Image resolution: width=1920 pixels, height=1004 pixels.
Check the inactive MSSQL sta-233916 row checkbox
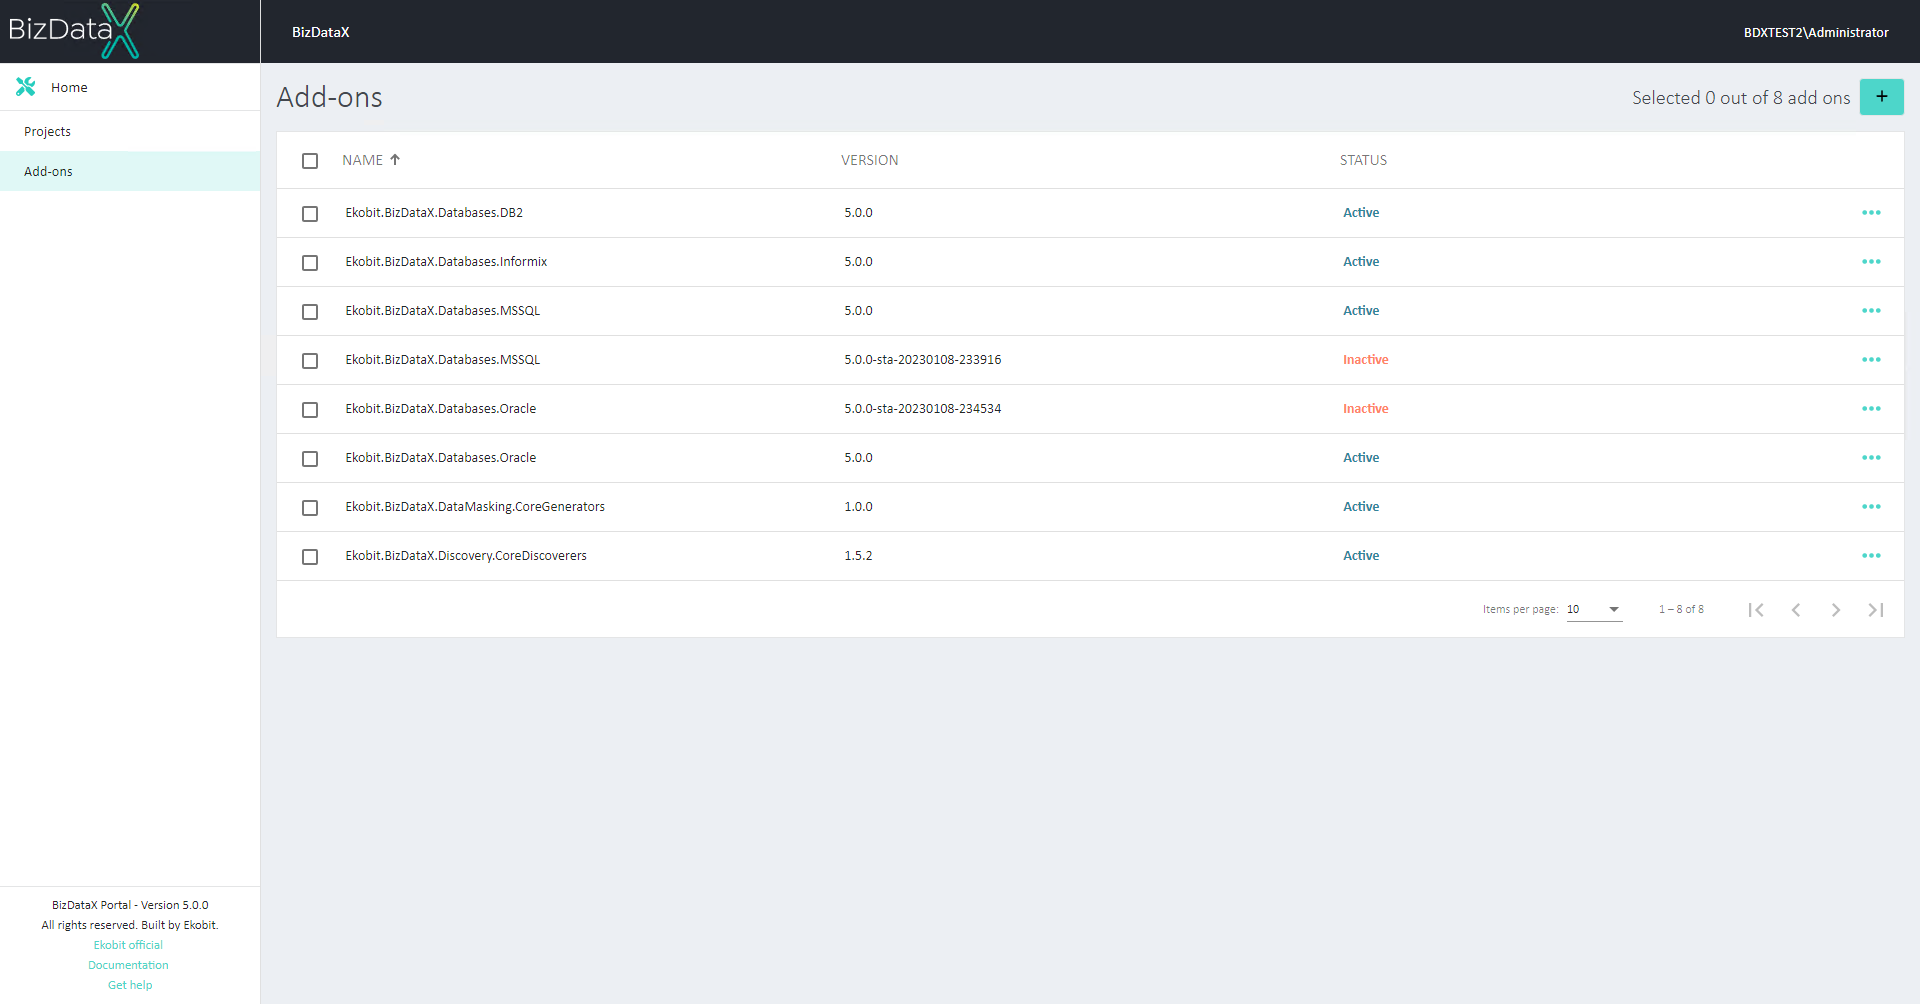pyautogui.click(x=310, y=361)
